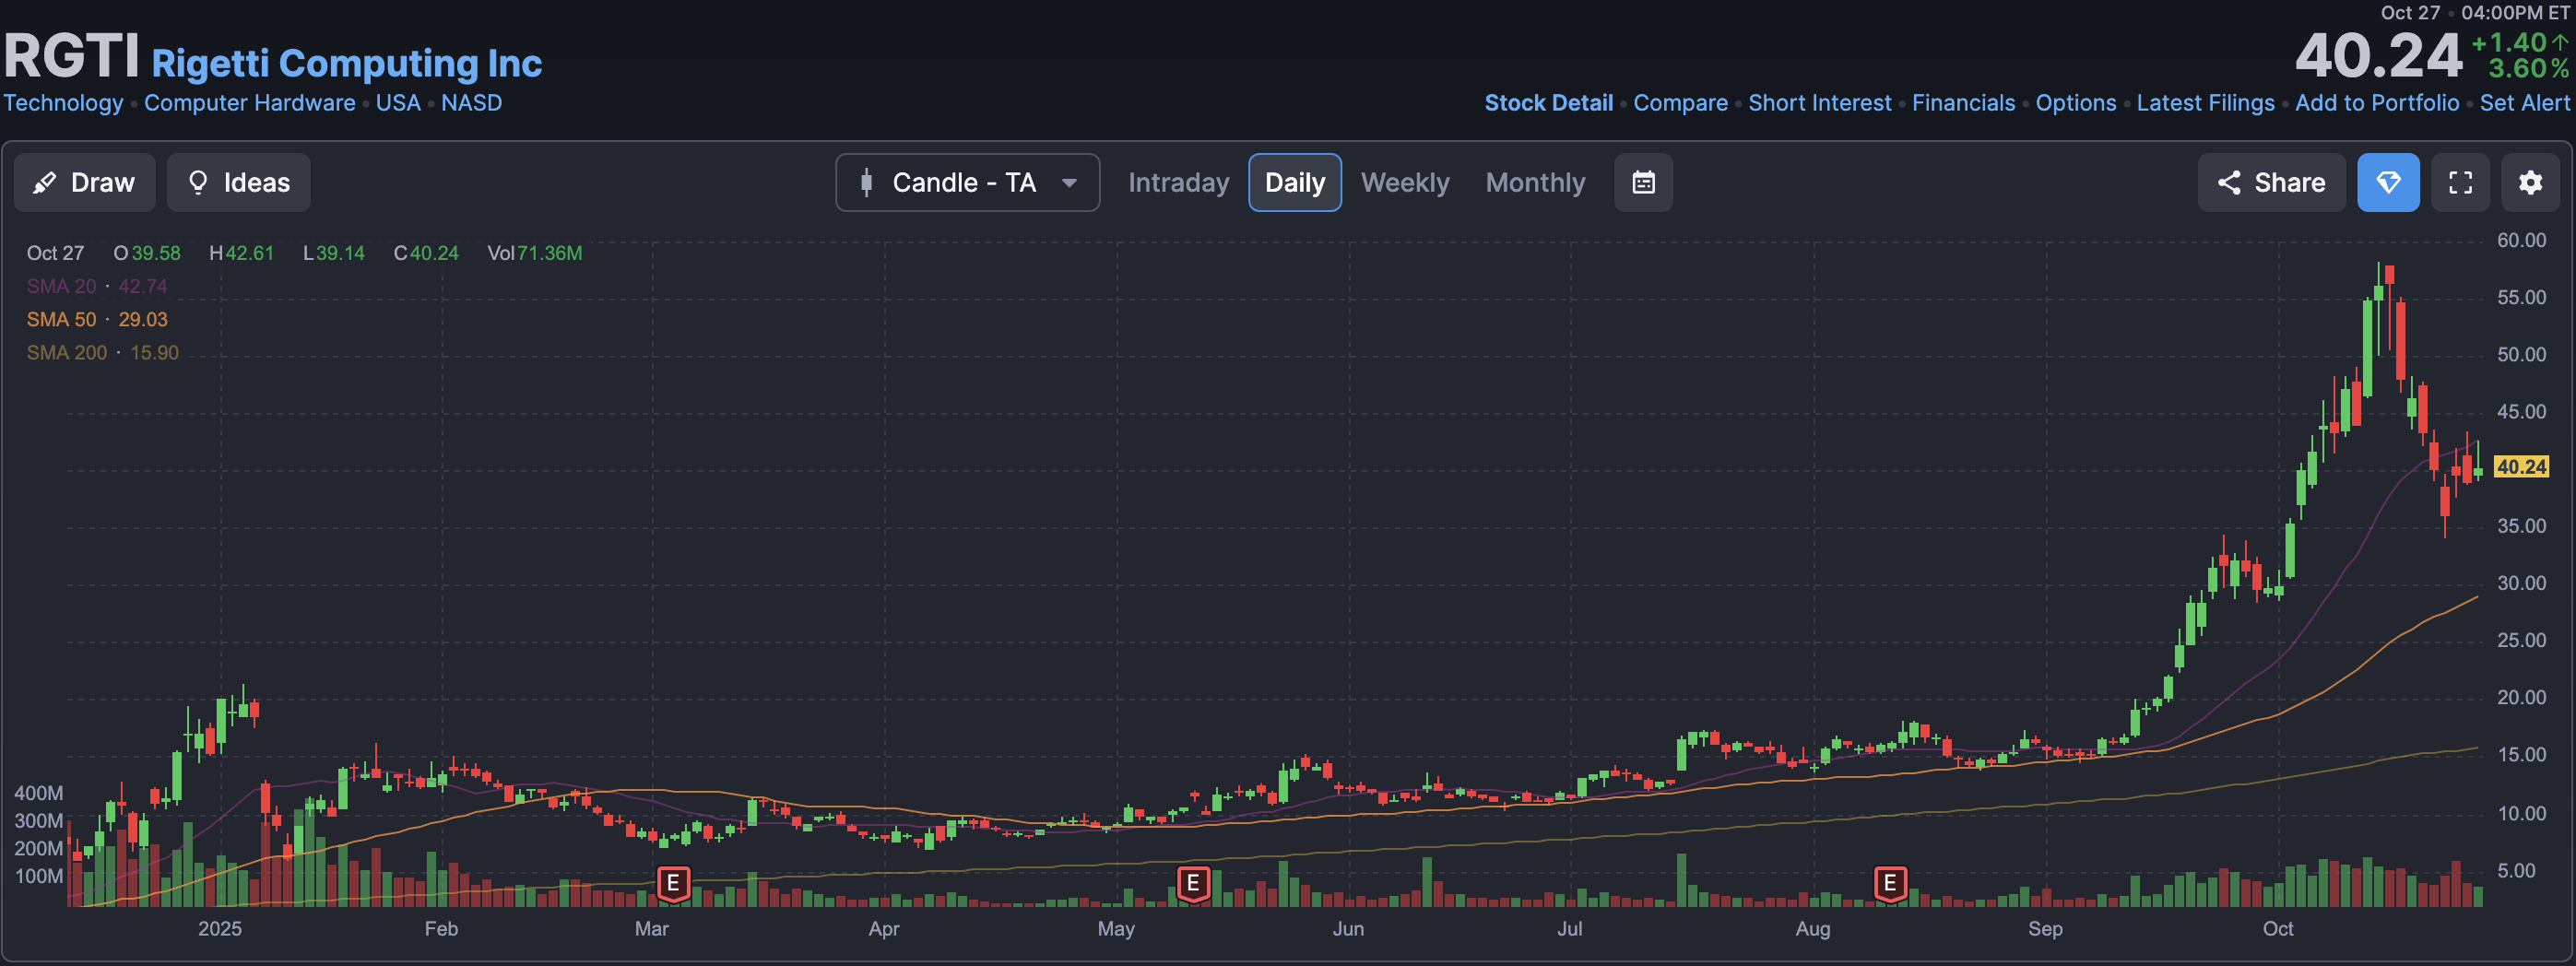The width and height of the screenshot is (2576, 966).
Task: Open the USA country link
Action: coord(398,103)
